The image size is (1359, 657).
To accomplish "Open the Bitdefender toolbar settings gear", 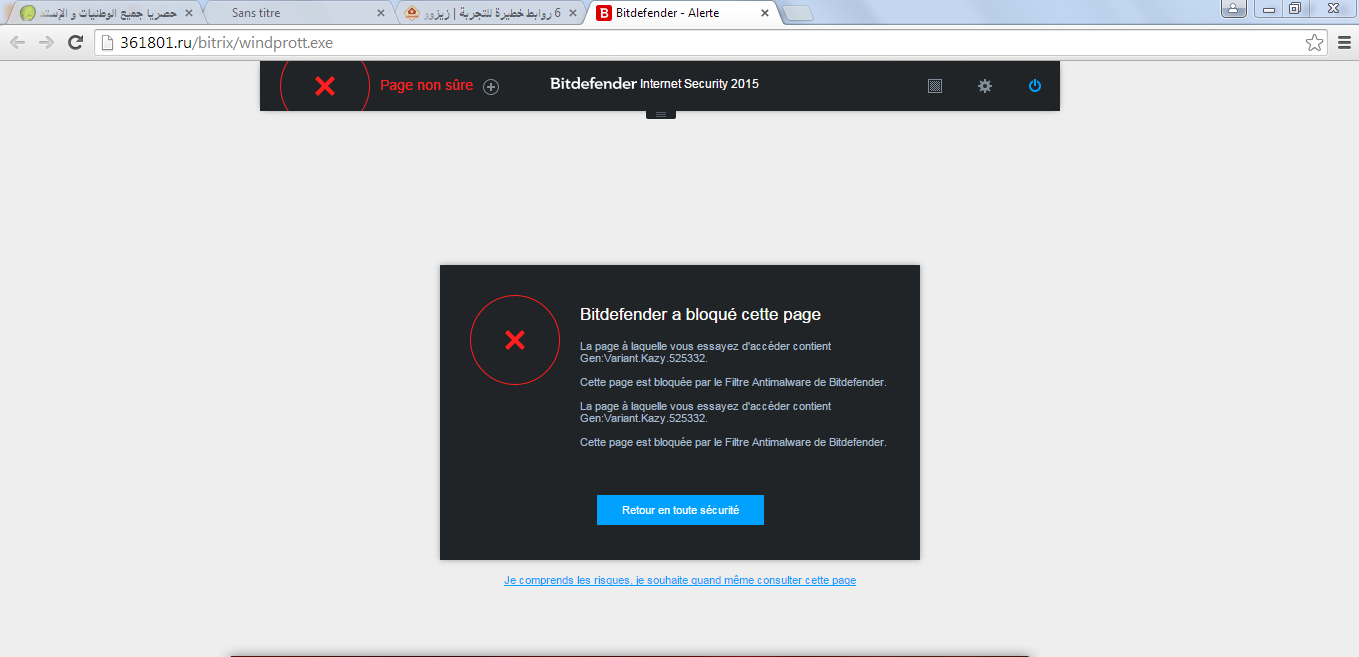I will (985, 86).
